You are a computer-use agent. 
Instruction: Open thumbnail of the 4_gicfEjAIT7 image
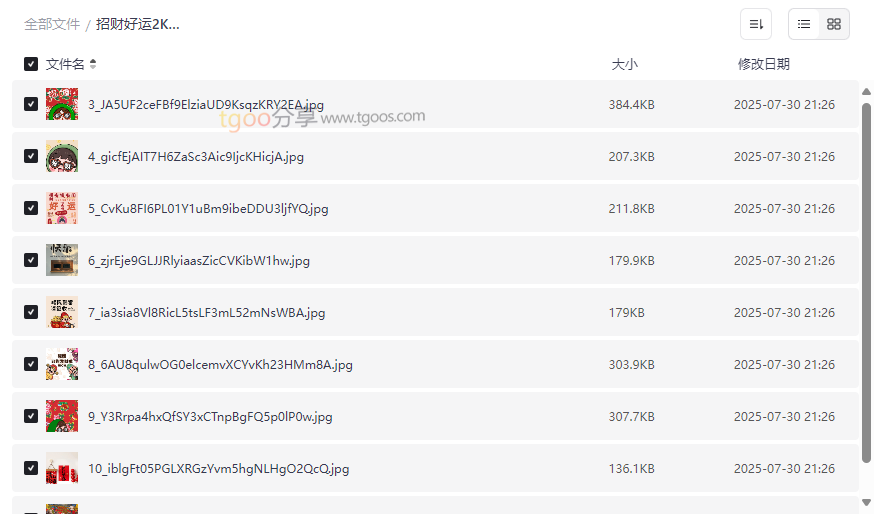tap(62, 156)
